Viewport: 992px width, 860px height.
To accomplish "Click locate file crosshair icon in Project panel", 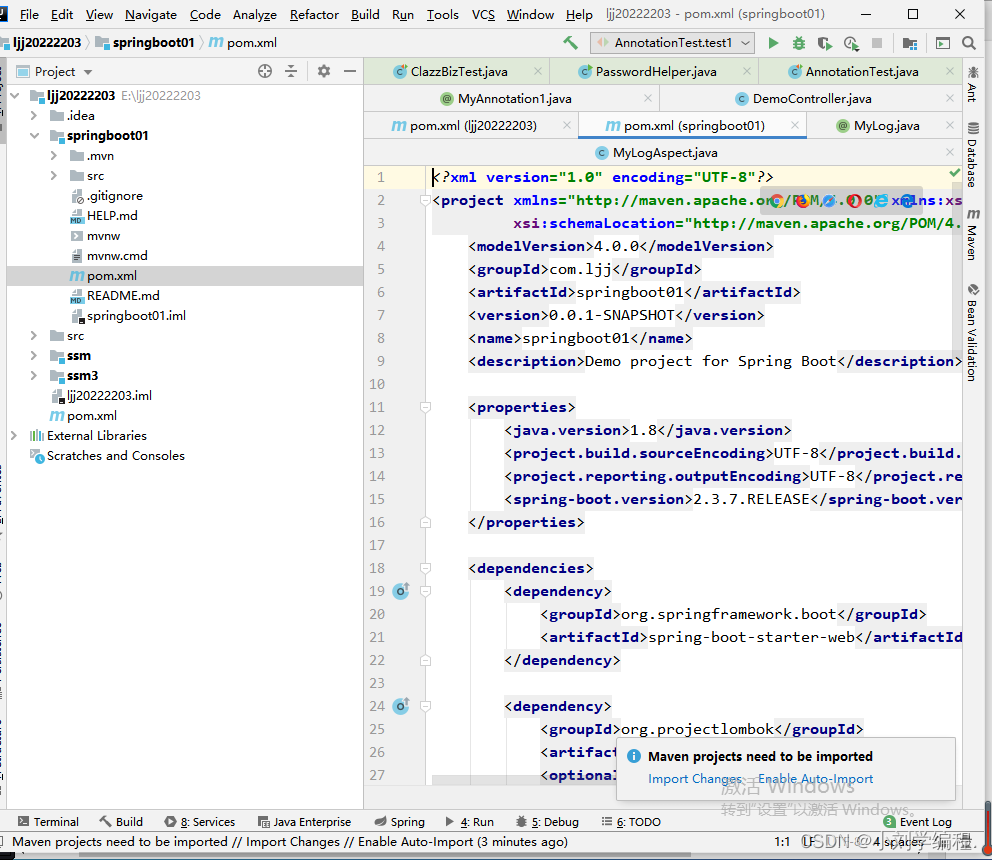I will [x=265, y=72].
